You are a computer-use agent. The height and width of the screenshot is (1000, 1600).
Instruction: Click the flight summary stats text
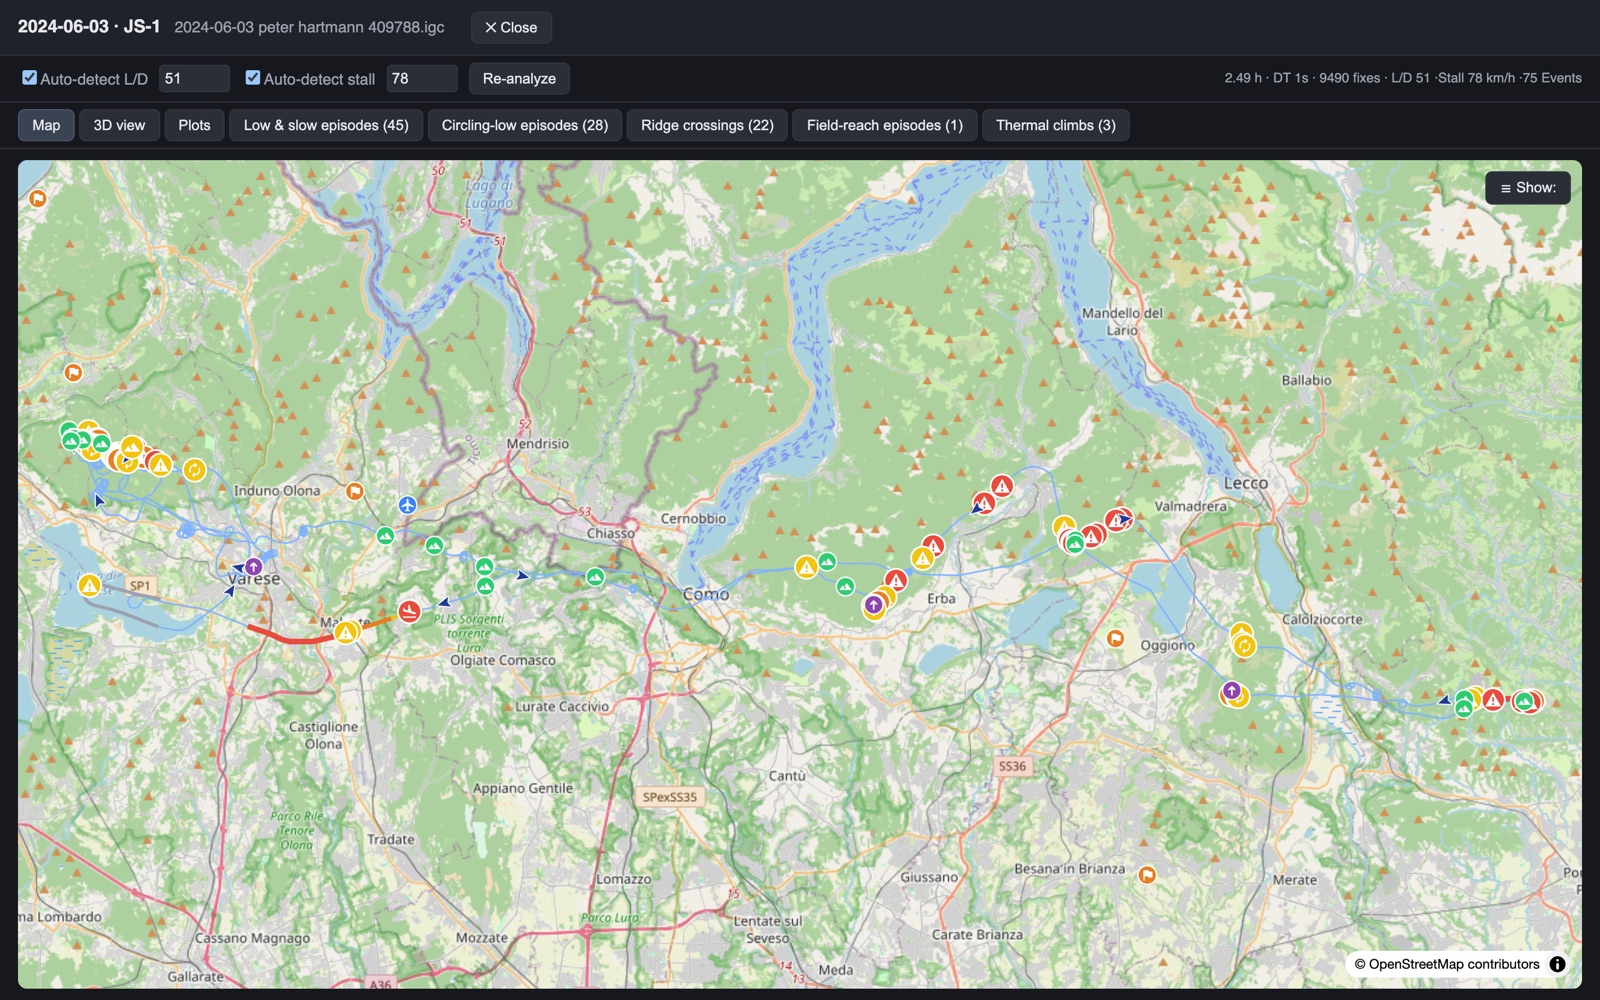tap(1403, 78)
